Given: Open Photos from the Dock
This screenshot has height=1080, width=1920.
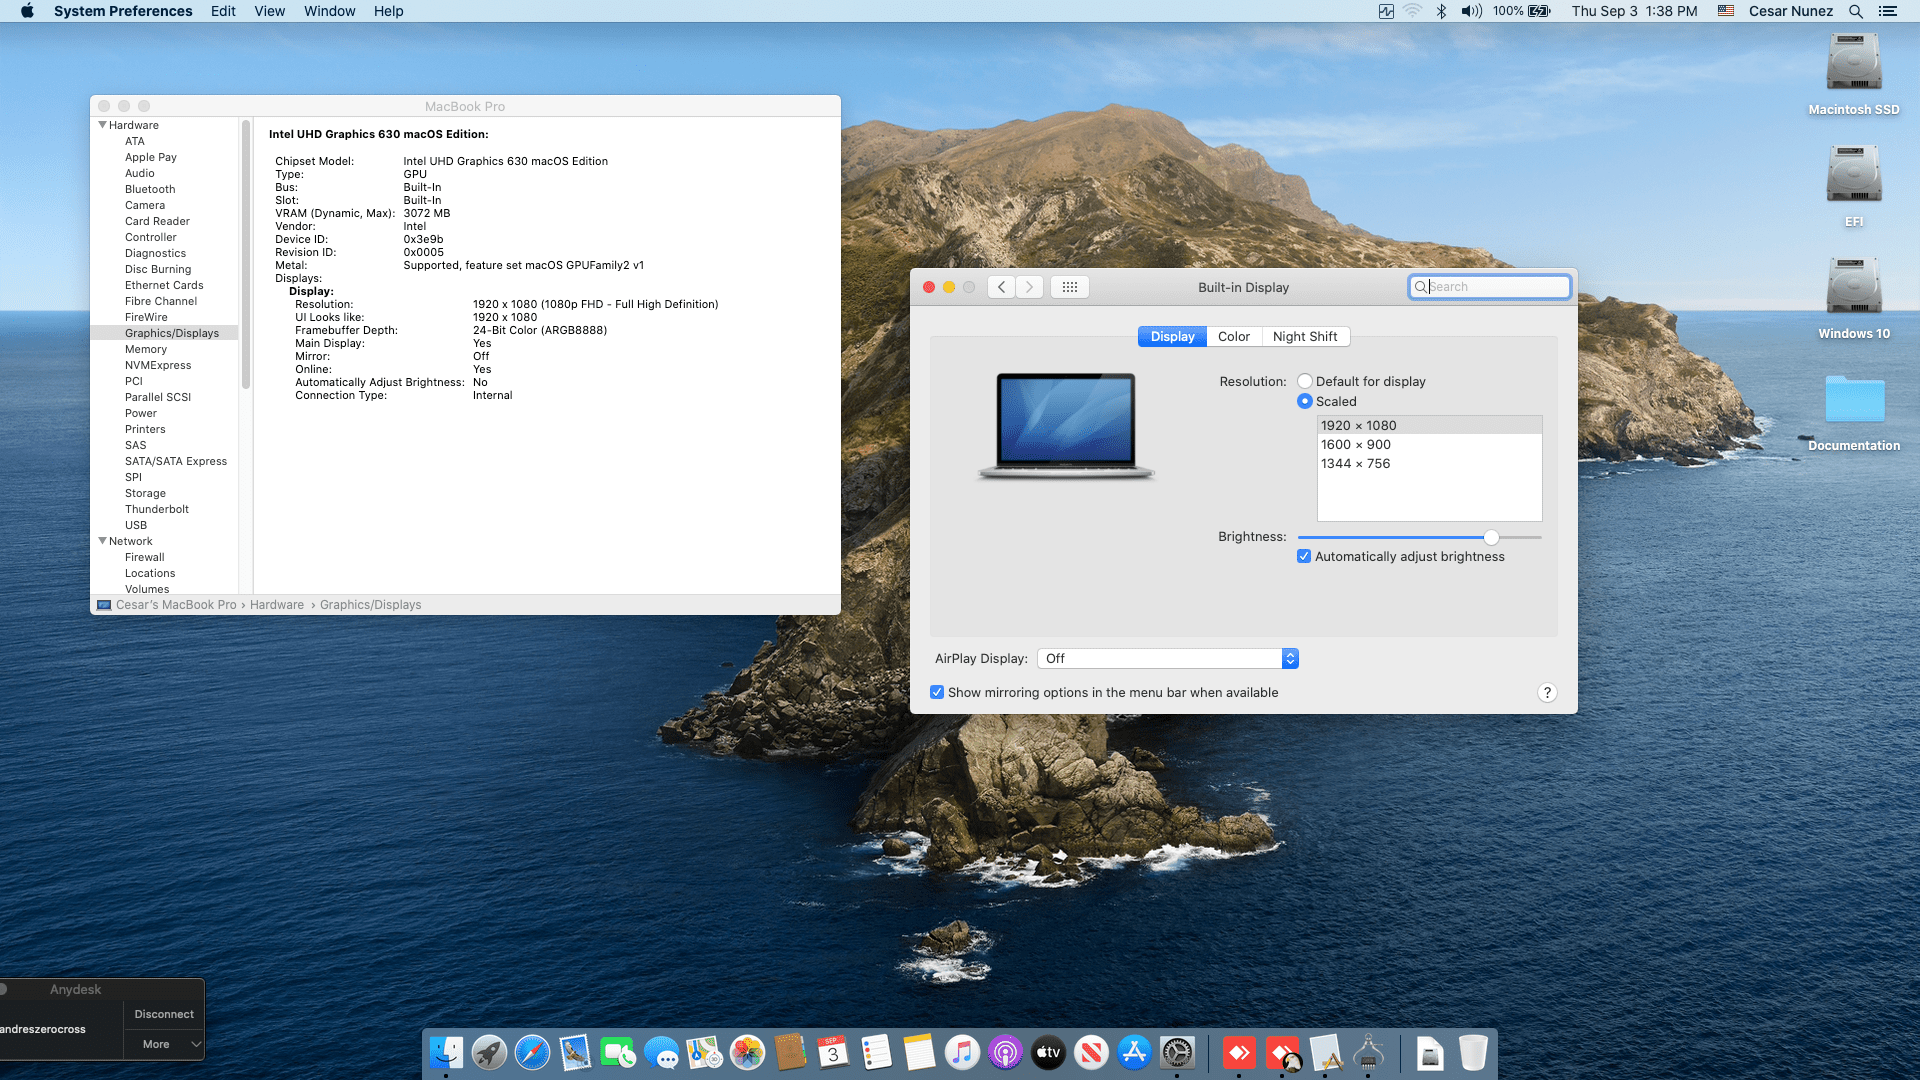Looking at the screenshot, I should [747, 1053].
